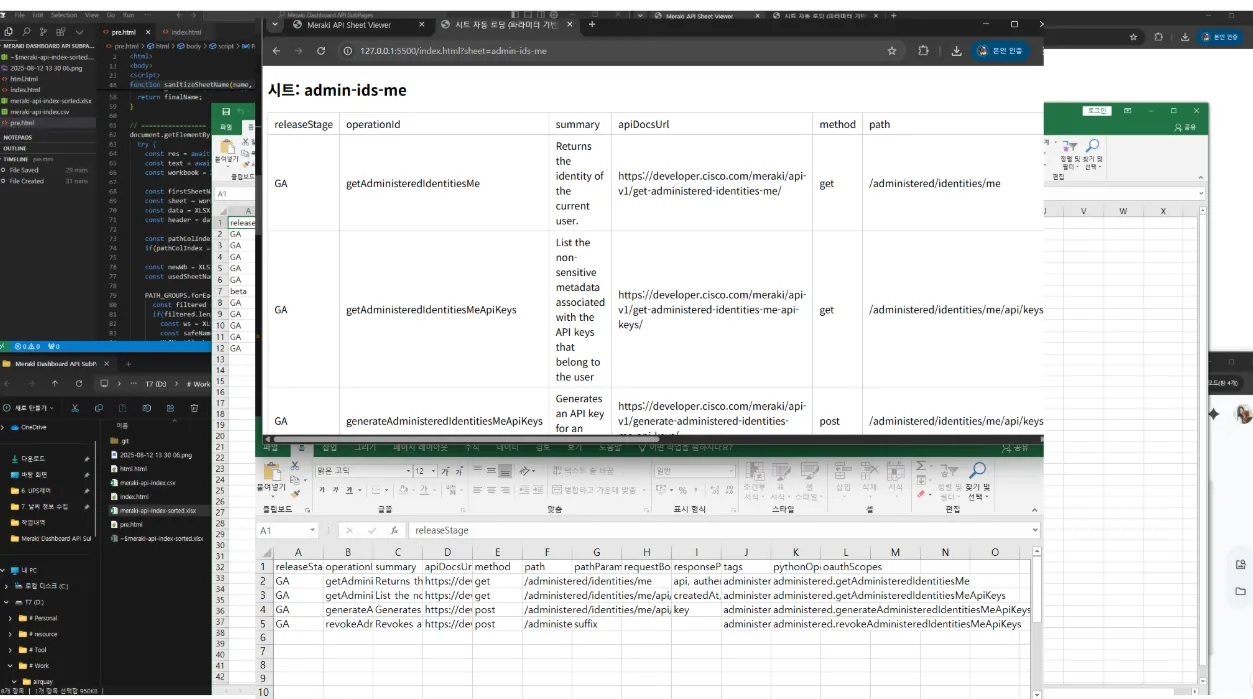The height and width of the screenshot is (699, 1253).
Task: Click the Excel formula bar containing releaseStage
Action: click(x=720, y=531)
